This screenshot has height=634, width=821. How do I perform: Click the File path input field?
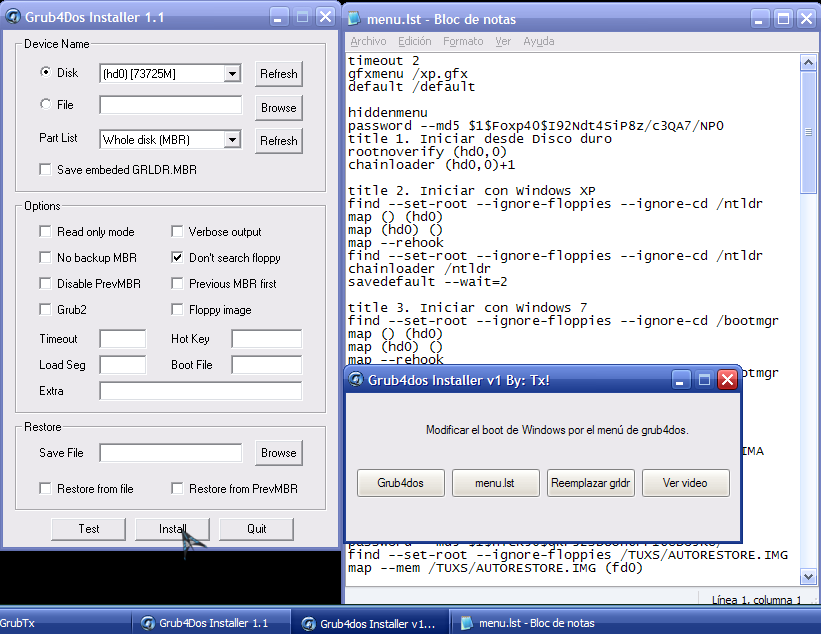coord(171,105)
